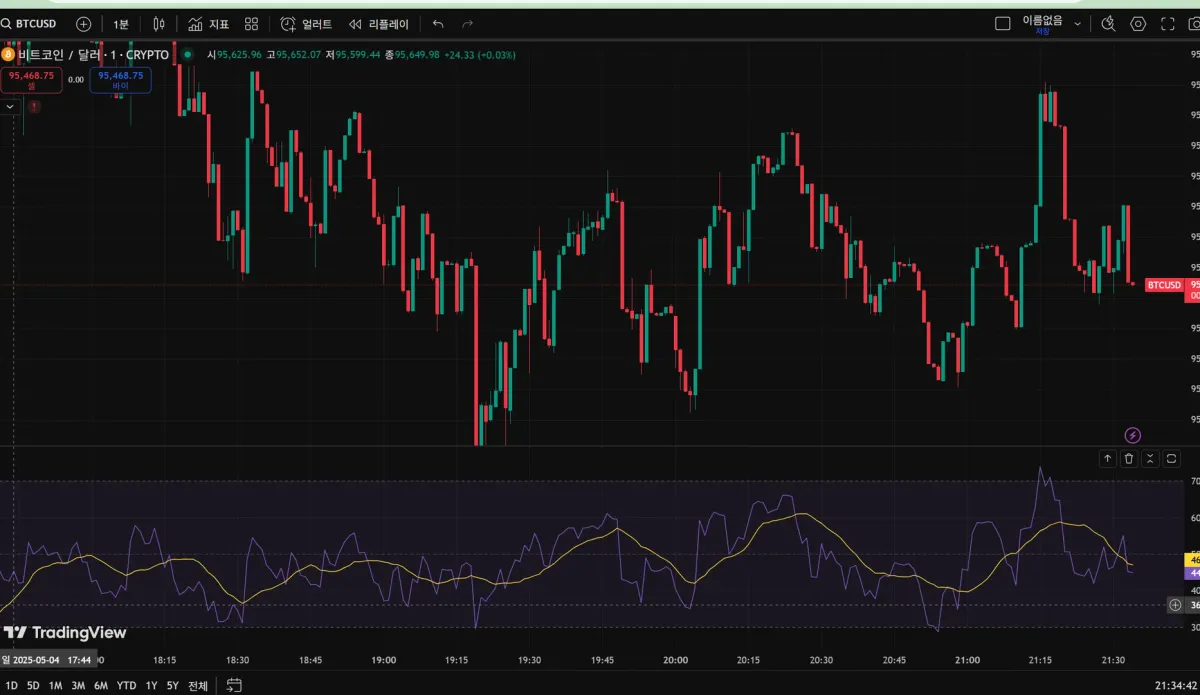Open the 지표 indicators menu
Viewport: 1200px width, 695px height.
coord(208,23)
